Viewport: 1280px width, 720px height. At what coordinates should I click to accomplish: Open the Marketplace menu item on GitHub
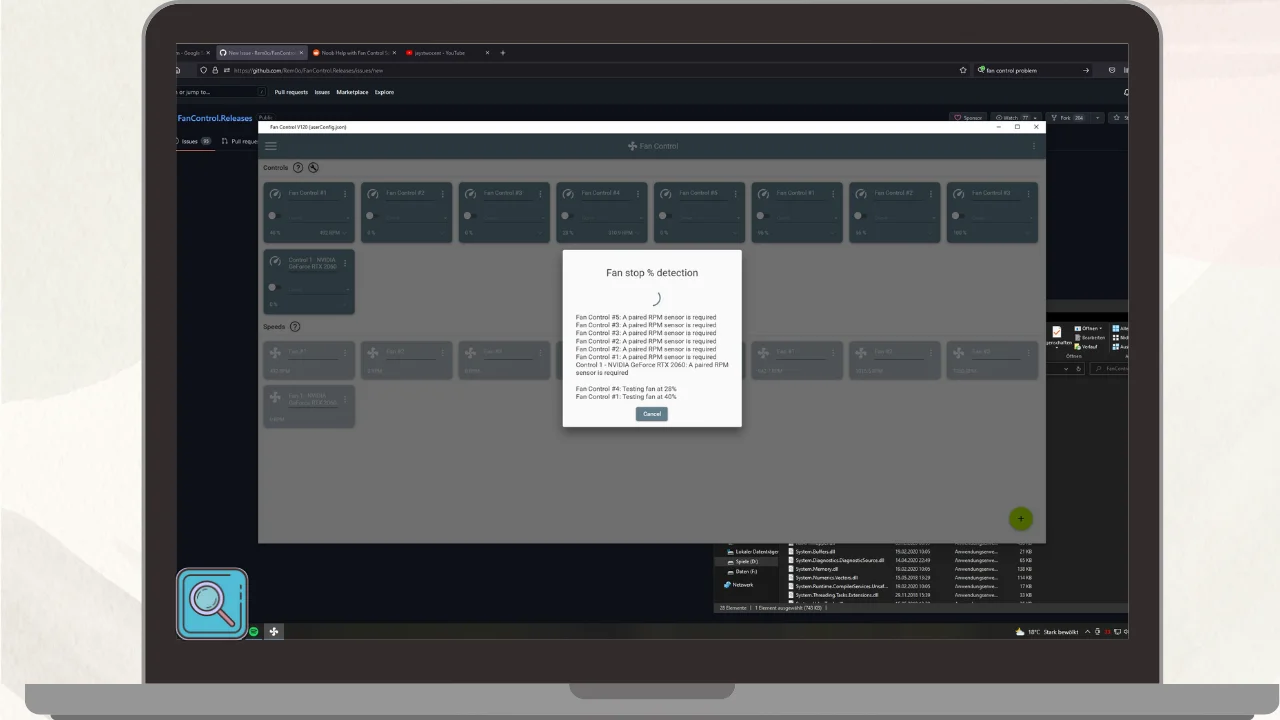click(x=352, y=92)
